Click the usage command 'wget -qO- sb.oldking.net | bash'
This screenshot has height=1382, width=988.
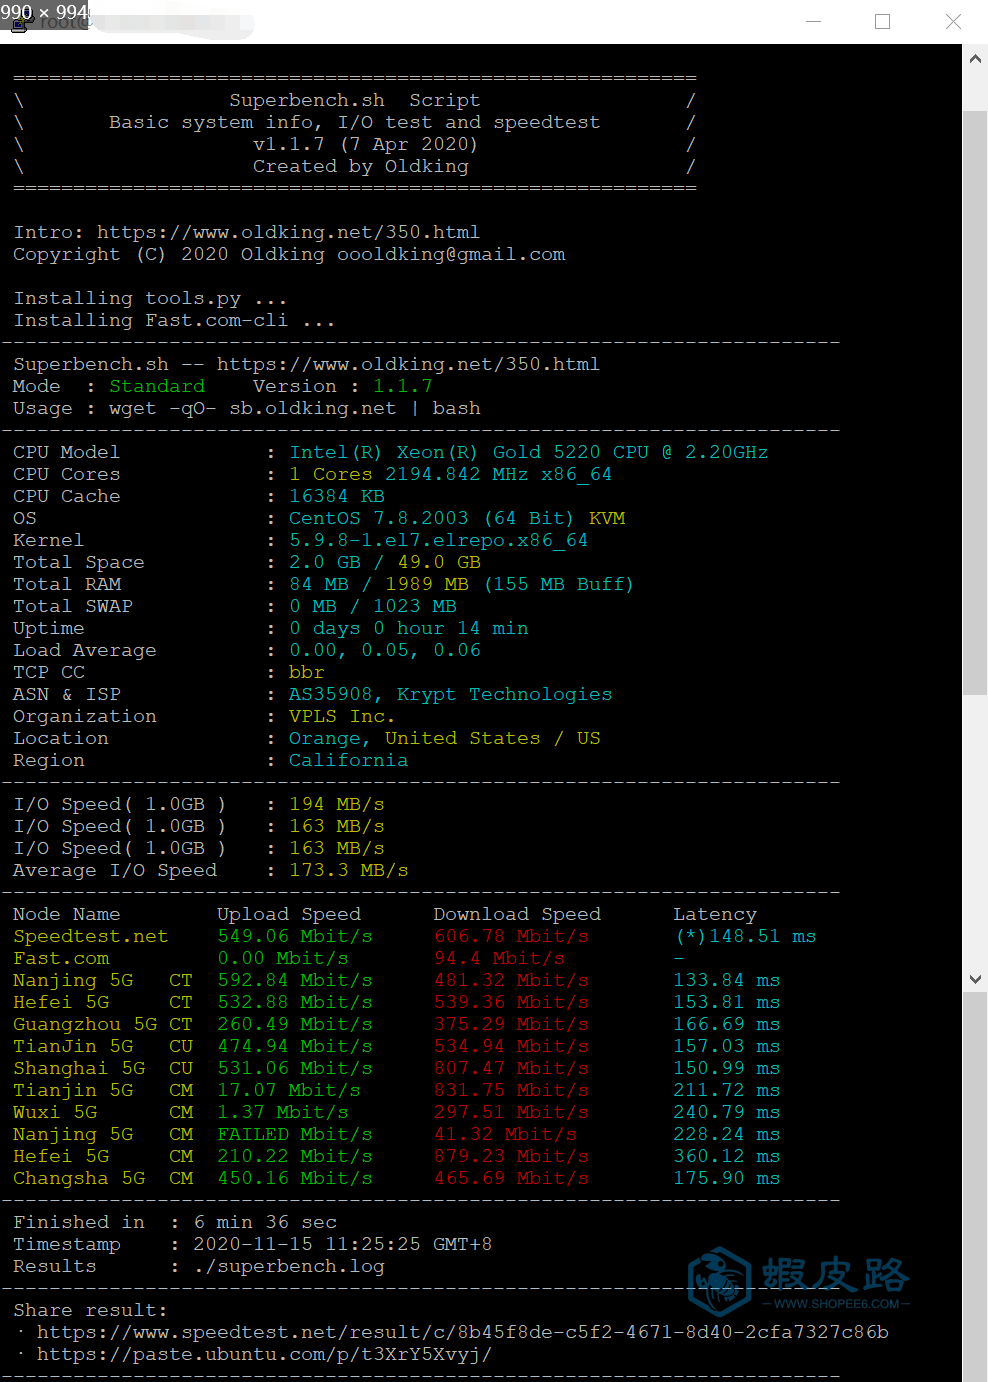[x=295, y=408]
